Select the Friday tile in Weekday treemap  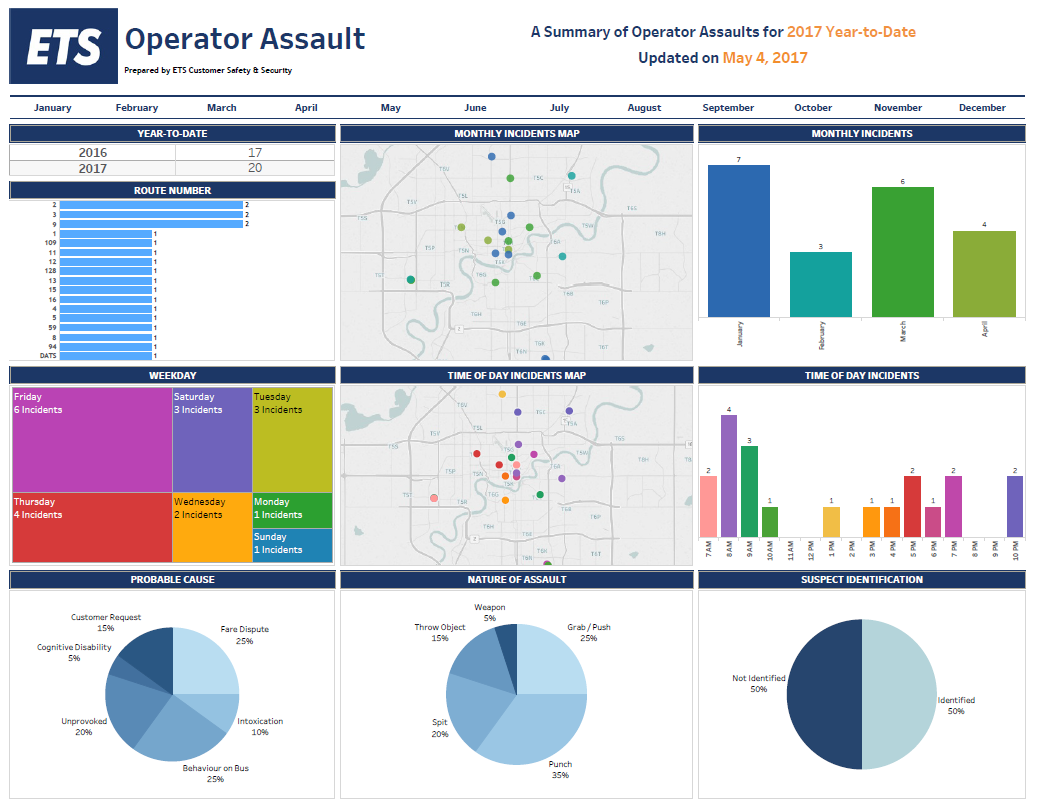91,440
